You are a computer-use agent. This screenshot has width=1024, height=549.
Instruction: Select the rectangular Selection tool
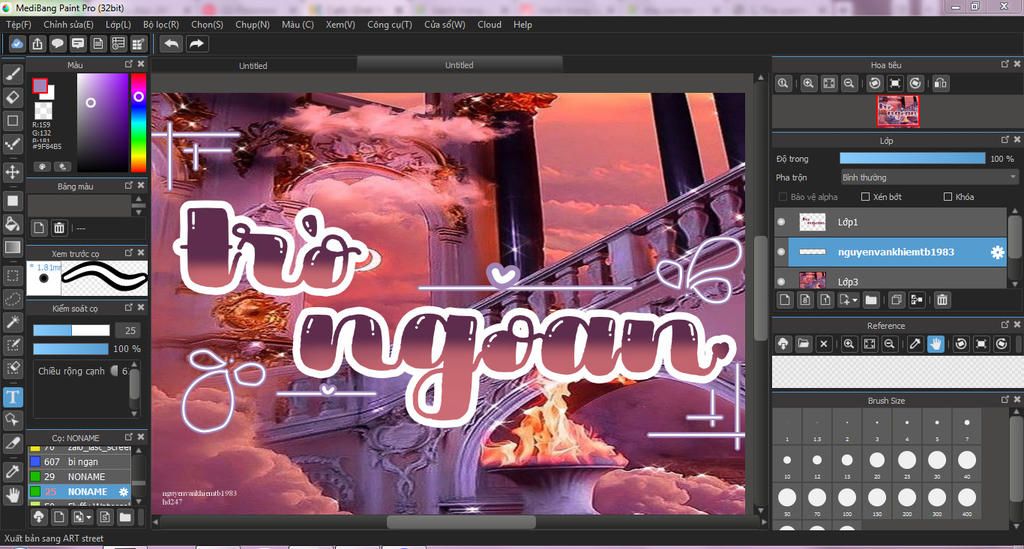click(x=12, y=275)
